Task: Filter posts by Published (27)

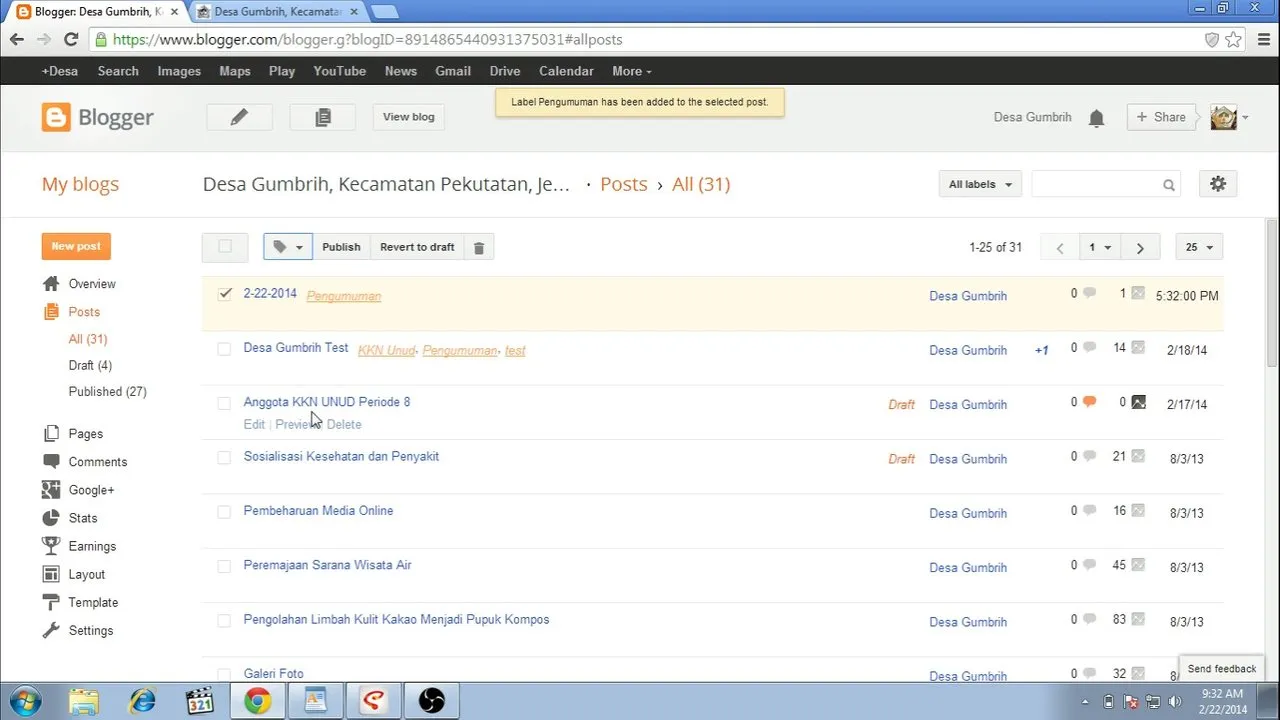Action: (107, 391)
